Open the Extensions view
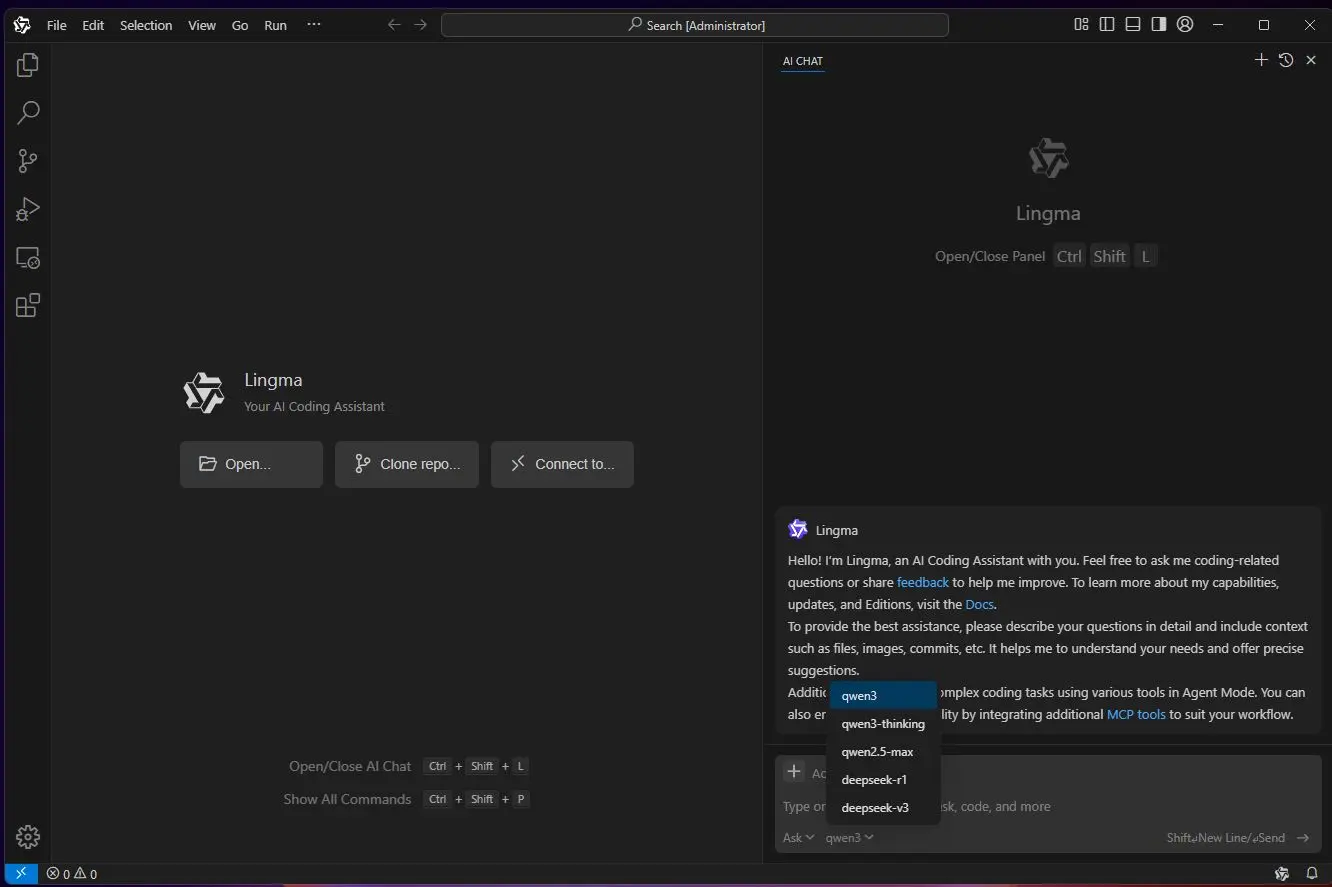This screenshot has height=887, width=1332. click(28, 306)
